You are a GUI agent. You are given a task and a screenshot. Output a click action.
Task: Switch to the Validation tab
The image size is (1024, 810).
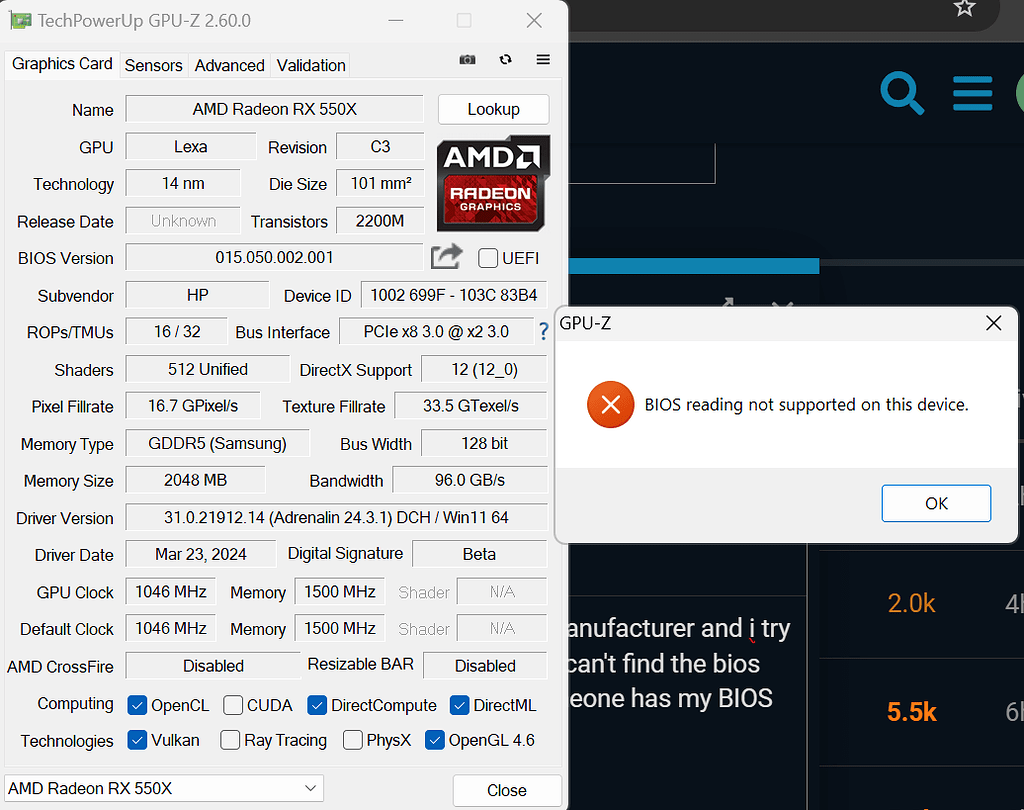pos(311,65)
